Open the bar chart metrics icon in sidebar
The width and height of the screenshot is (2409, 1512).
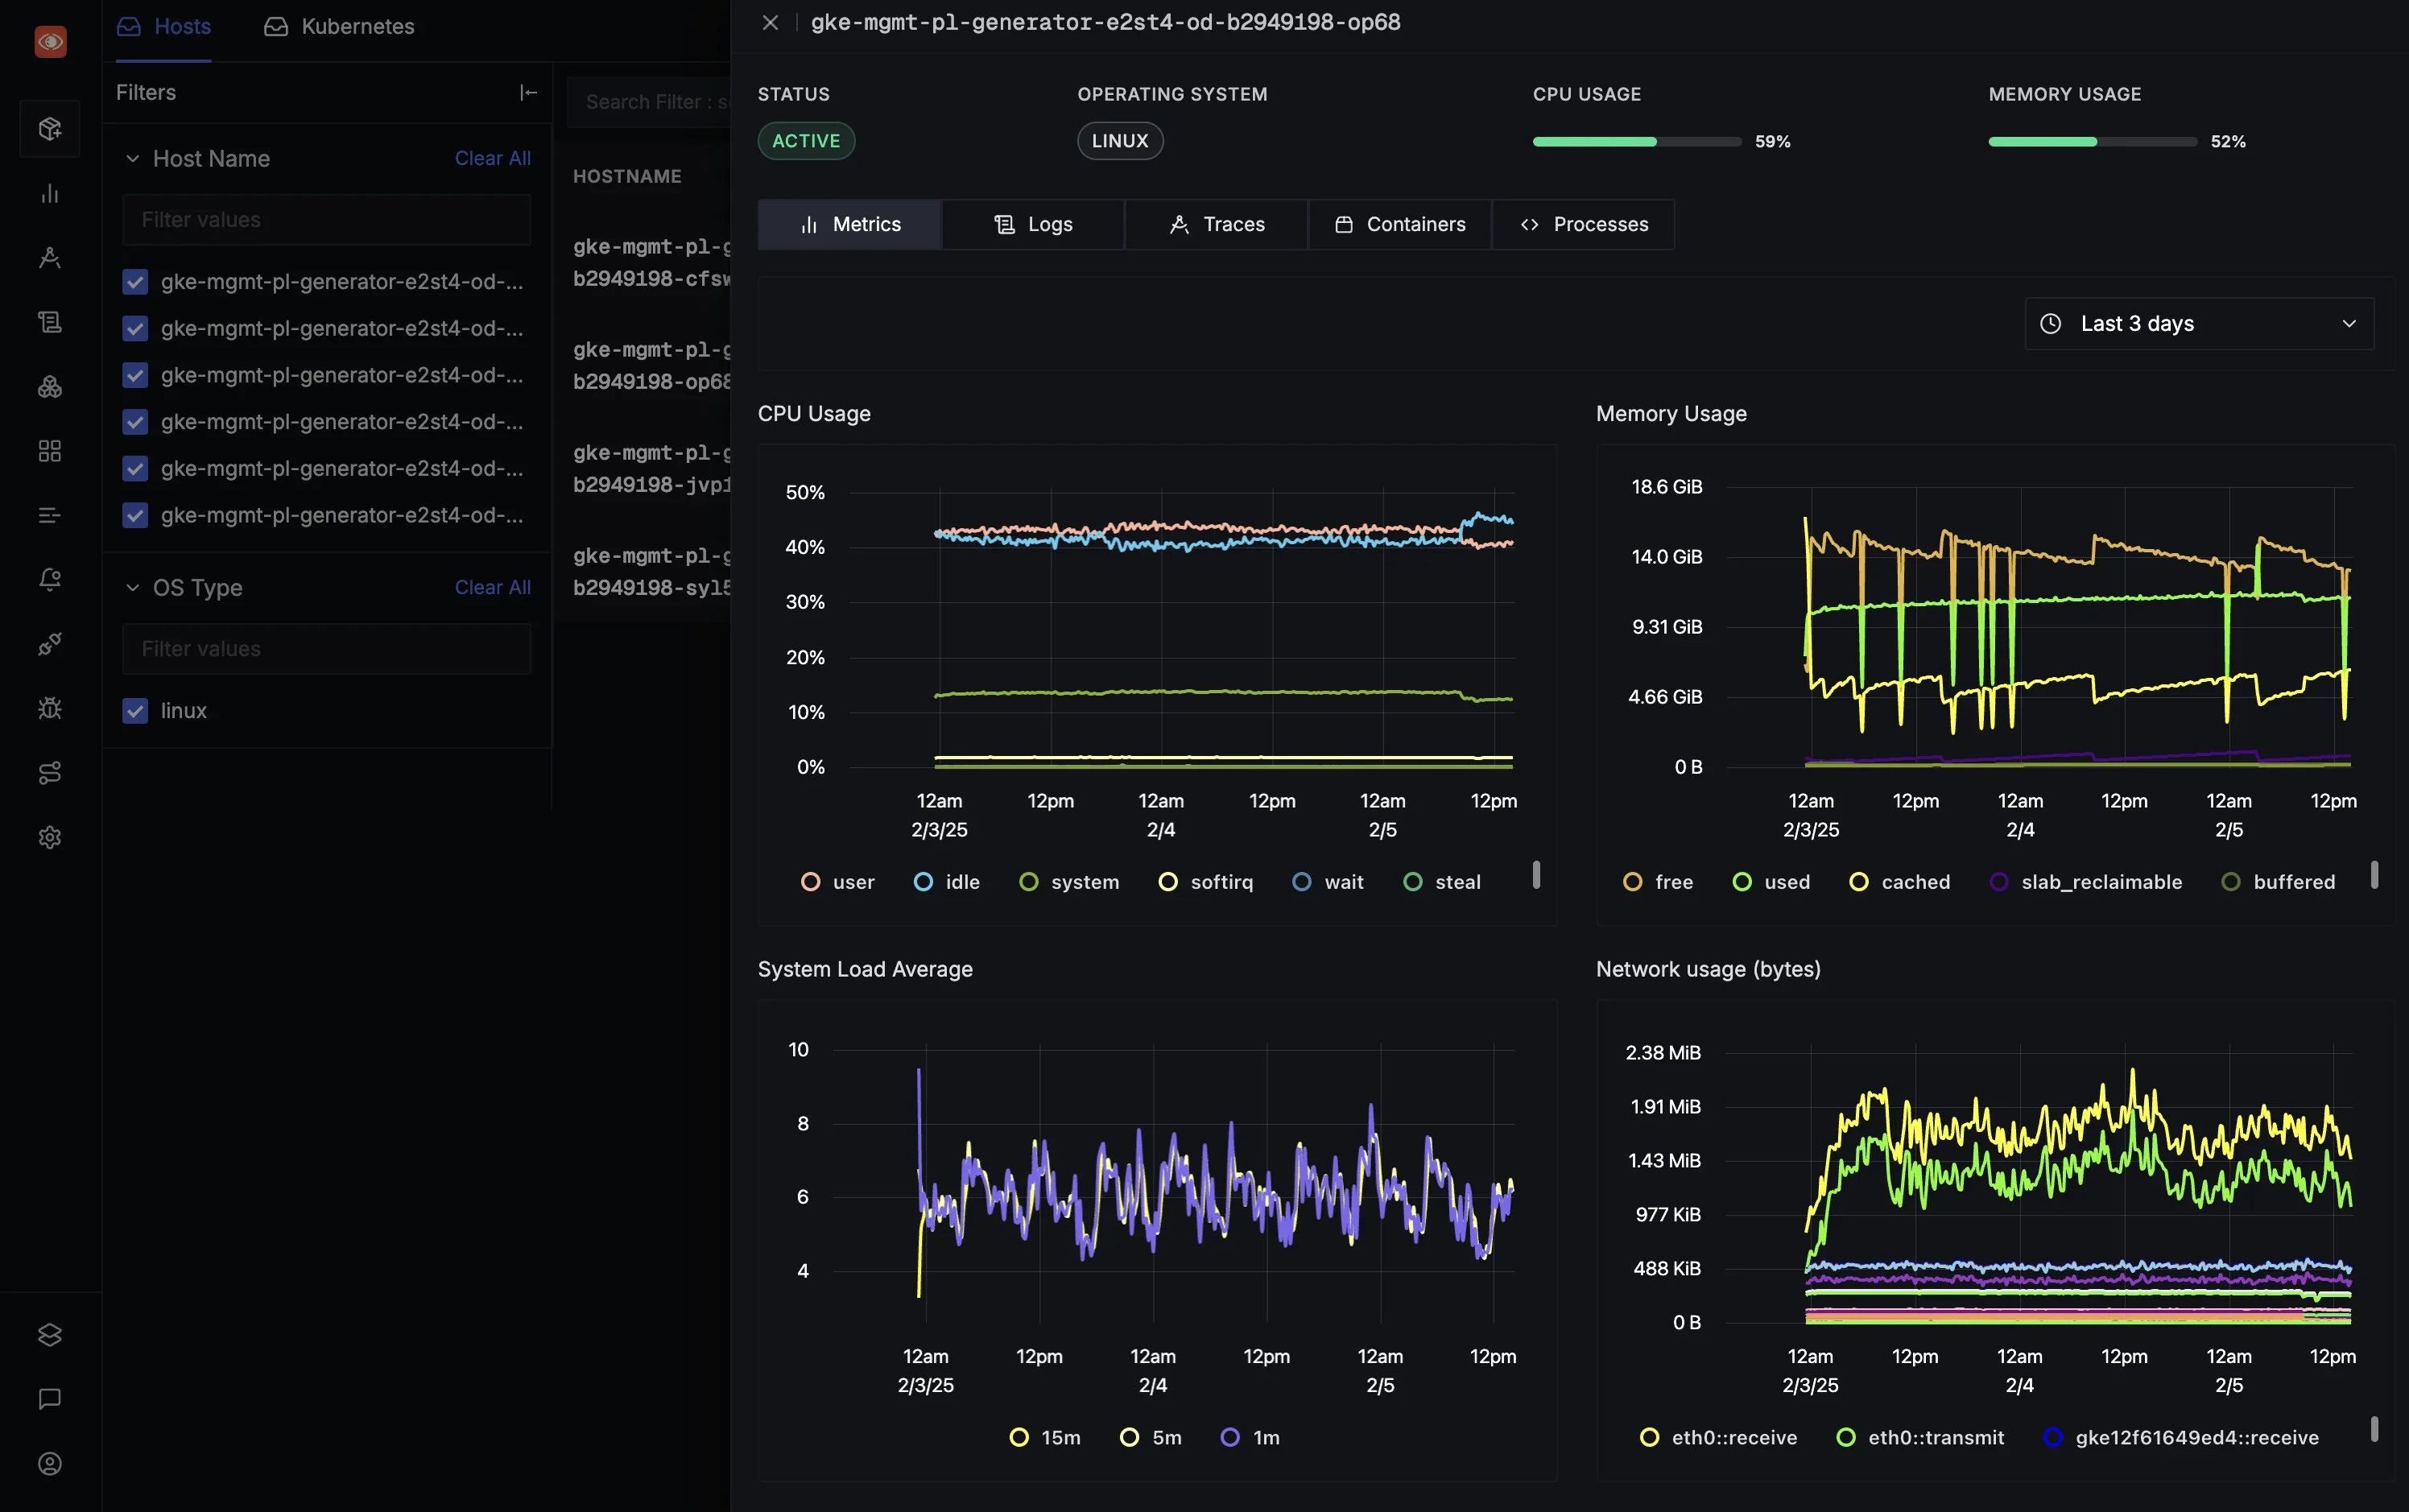coord(50,193)
